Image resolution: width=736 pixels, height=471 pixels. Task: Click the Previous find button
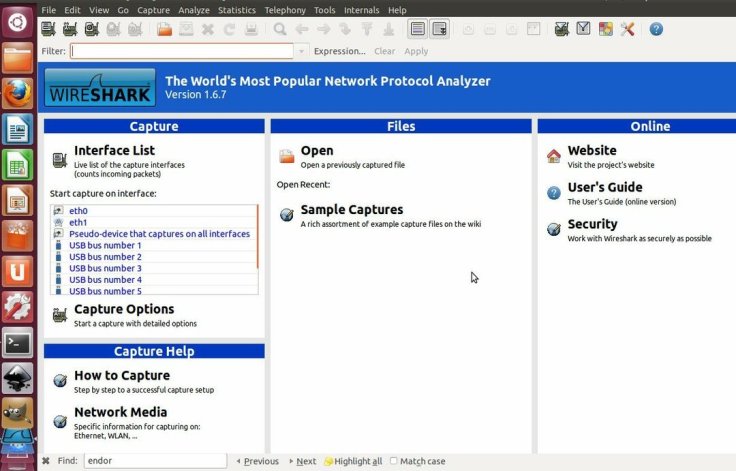click(258, 461)
